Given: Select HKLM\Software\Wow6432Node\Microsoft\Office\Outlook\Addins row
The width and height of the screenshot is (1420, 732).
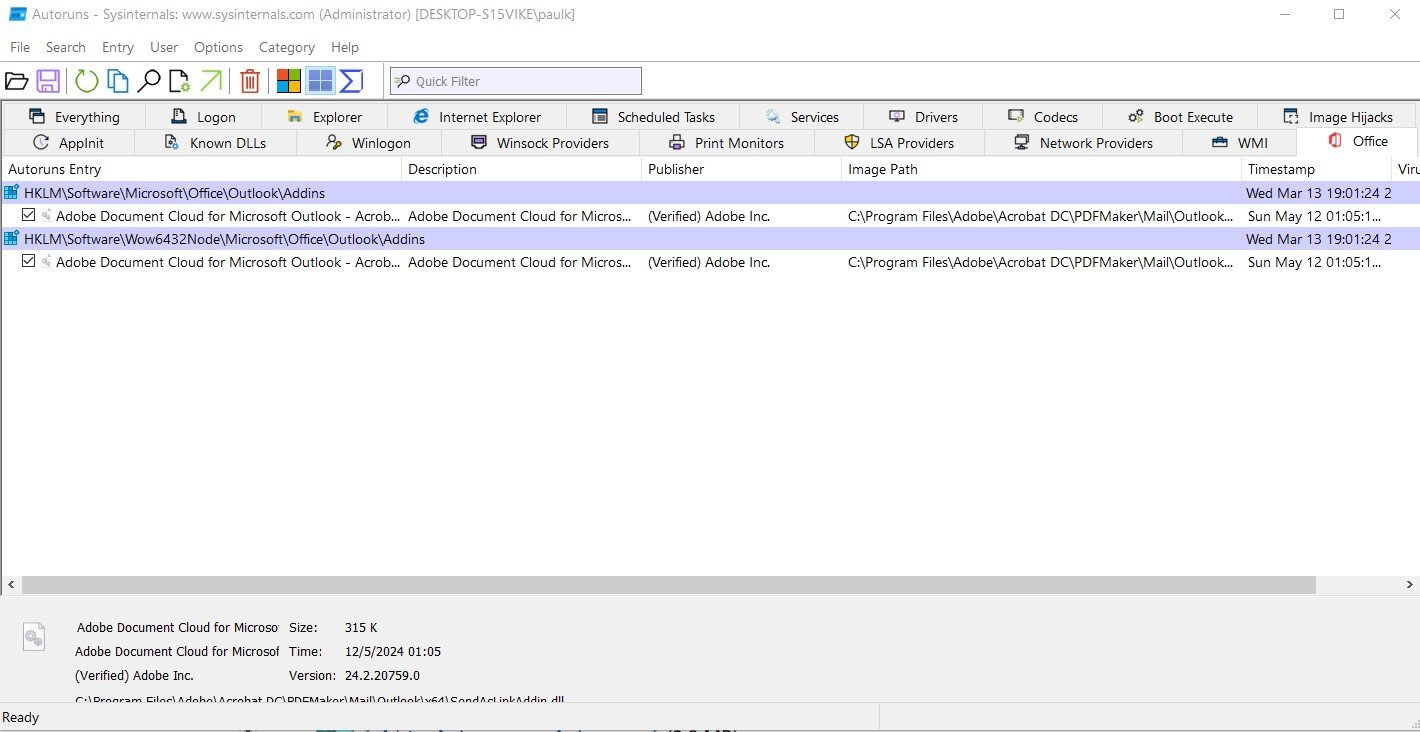Looking at the screenshot, I should pos(710,239).
